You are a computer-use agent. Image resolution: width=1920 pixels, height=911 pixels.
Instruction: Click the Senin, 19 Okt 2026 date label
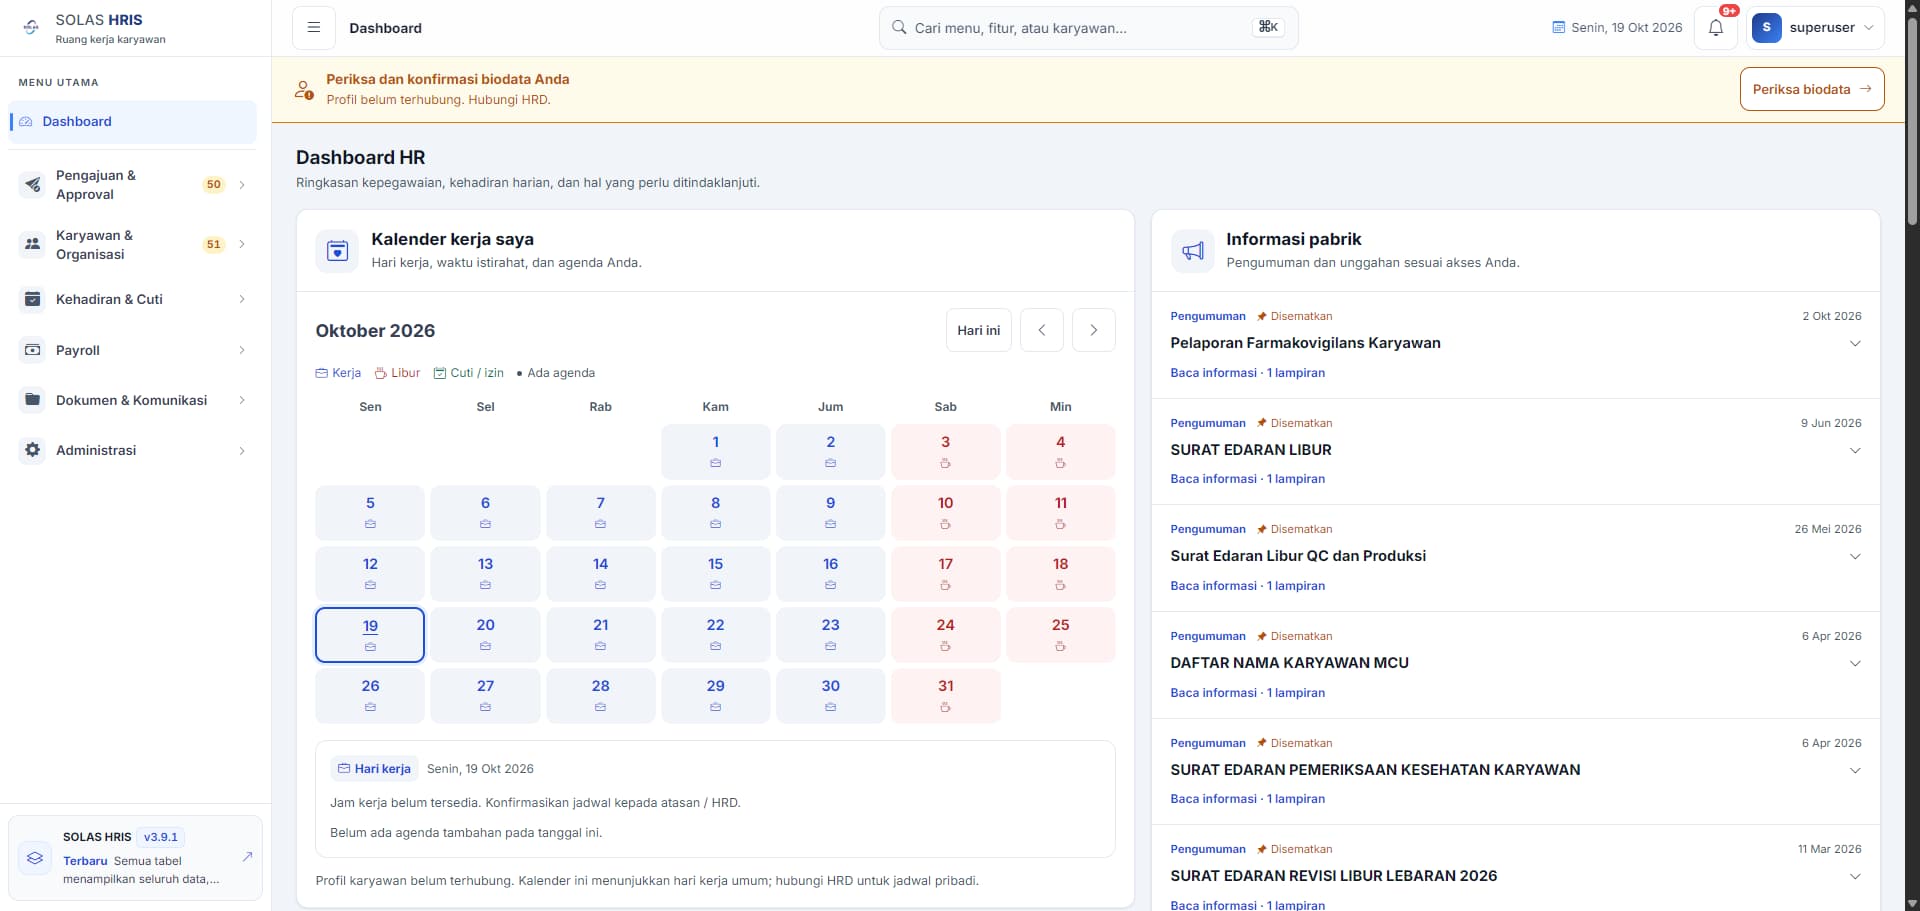(1617, 28)
